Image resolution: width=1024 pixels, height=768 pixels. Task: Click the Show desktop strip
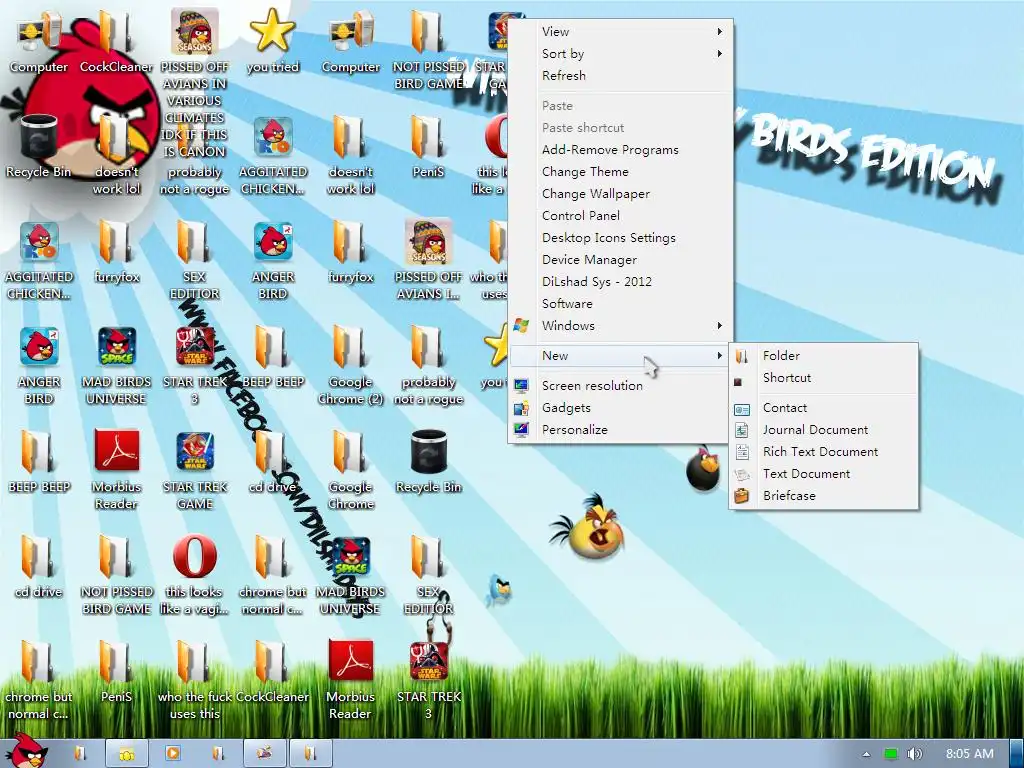pos(1016,754)
